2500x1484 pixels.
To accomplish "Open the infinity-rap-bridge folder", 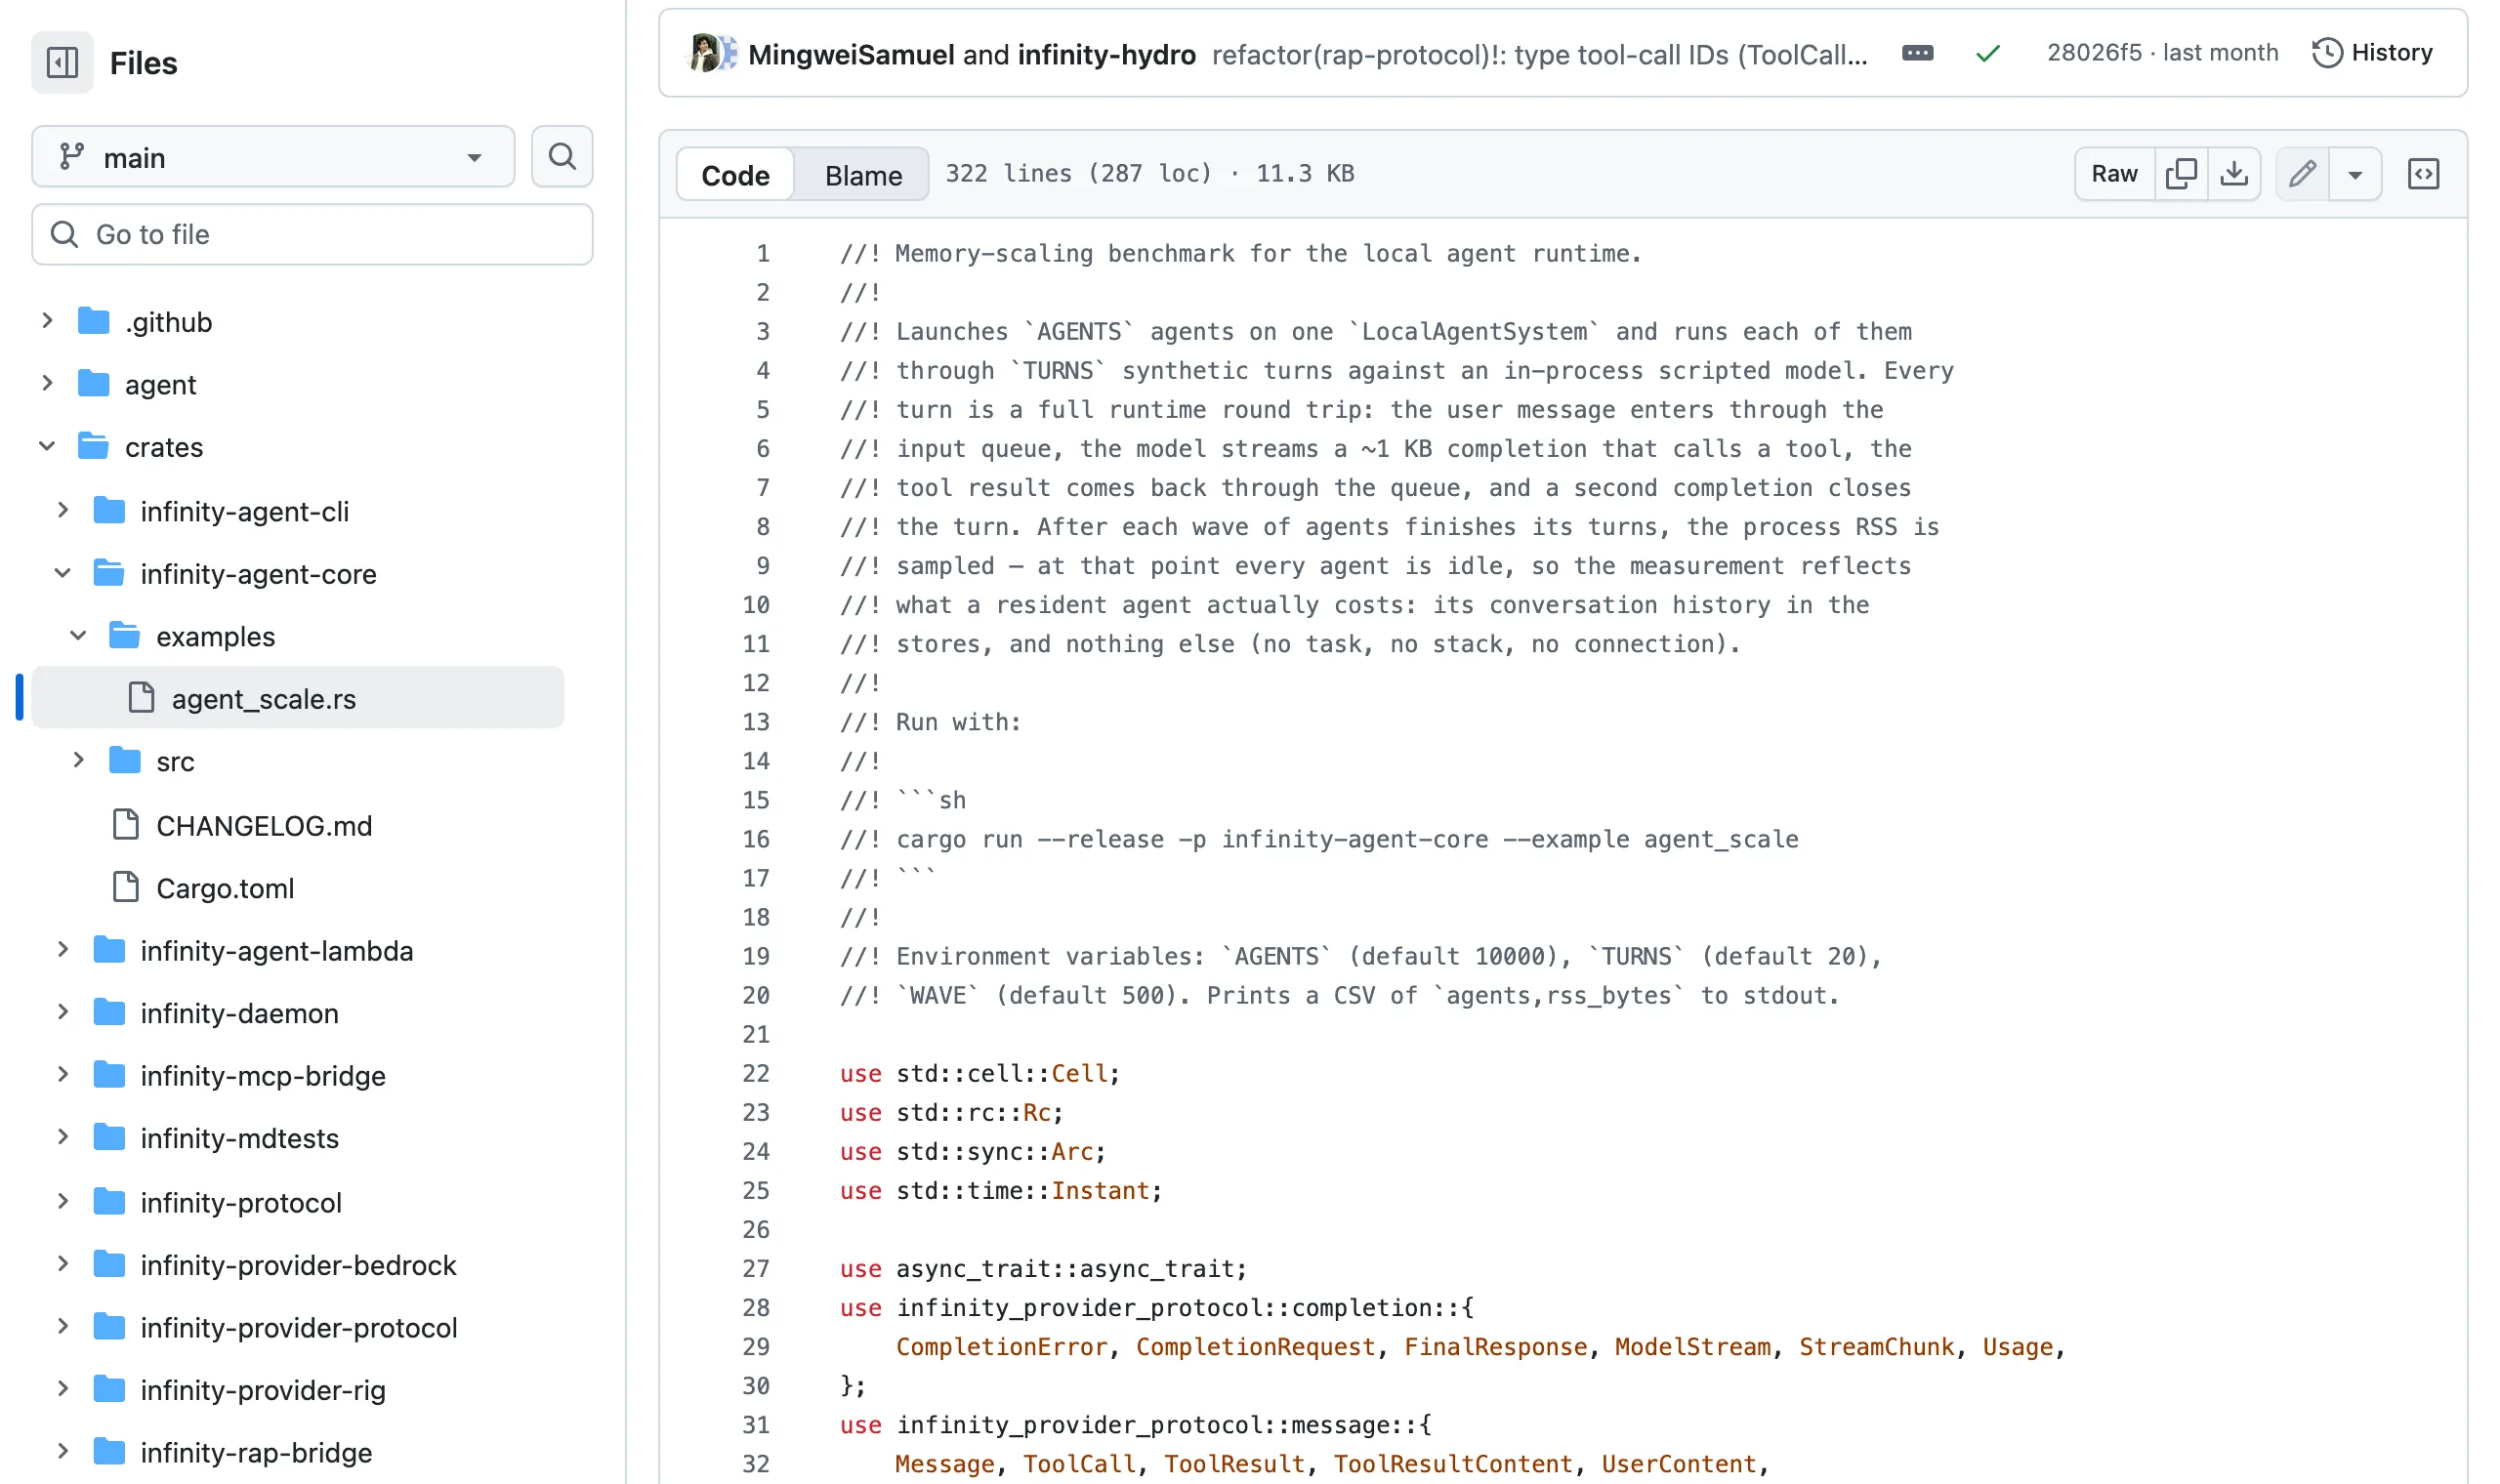I will [x=256, y=1453].
